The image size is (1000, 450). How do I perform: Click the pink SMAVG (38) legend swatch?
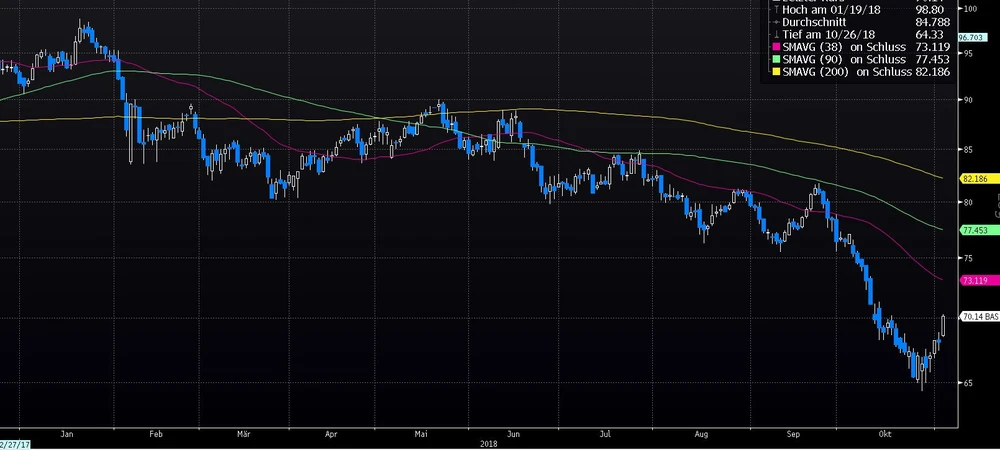(775, 46)
